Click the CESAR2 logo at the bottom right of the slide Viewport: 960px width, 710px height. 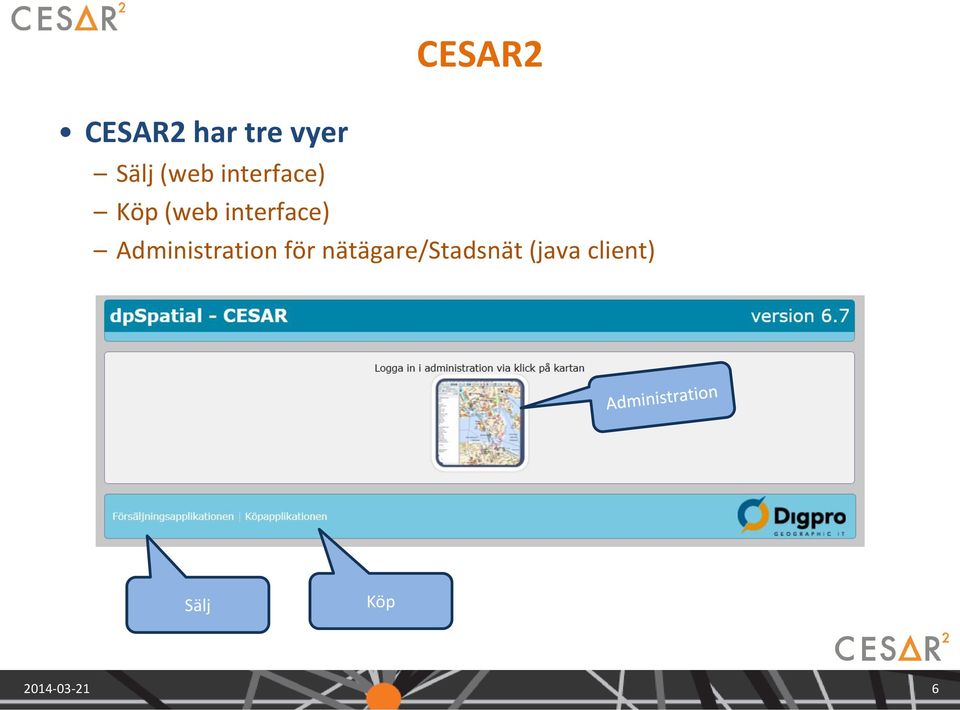[x=892, y=648]
